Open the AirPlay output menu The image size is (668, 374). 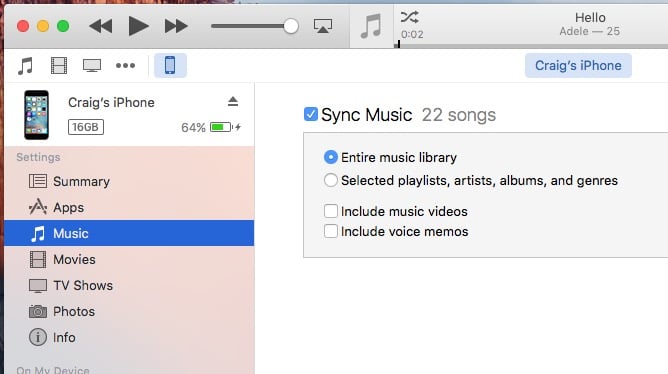(x=323, y=26)
